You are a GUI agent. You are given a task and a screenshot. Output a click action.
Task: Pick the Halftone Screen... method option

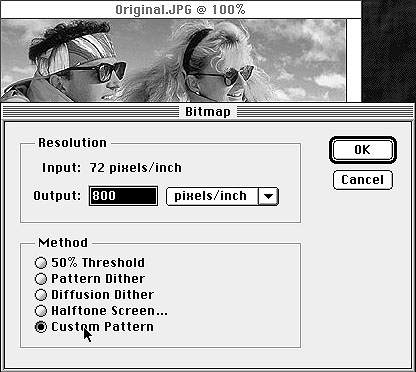[41, 311]
